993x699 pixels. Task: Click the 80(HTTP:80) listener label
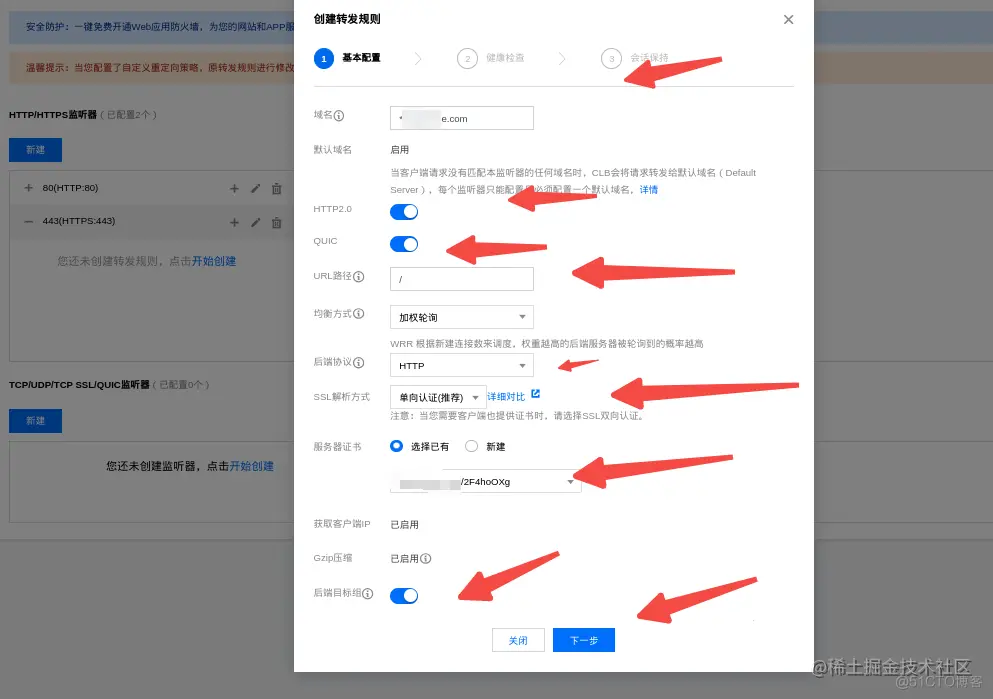pos(70,188)
